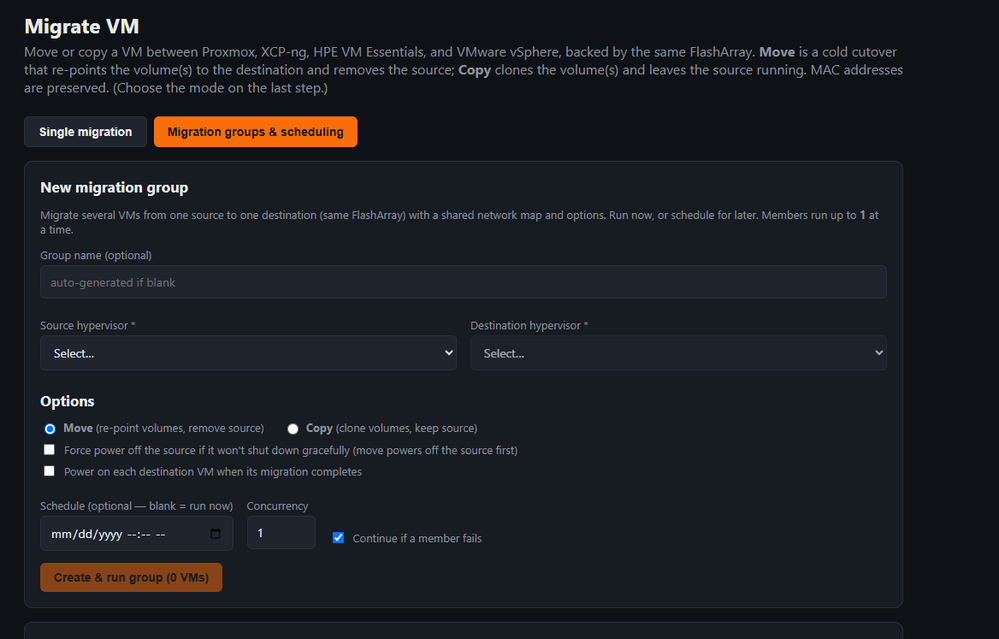Select the Move radio option
The width and height of the screenshot is (999, 639).
[x=50, y=429]
